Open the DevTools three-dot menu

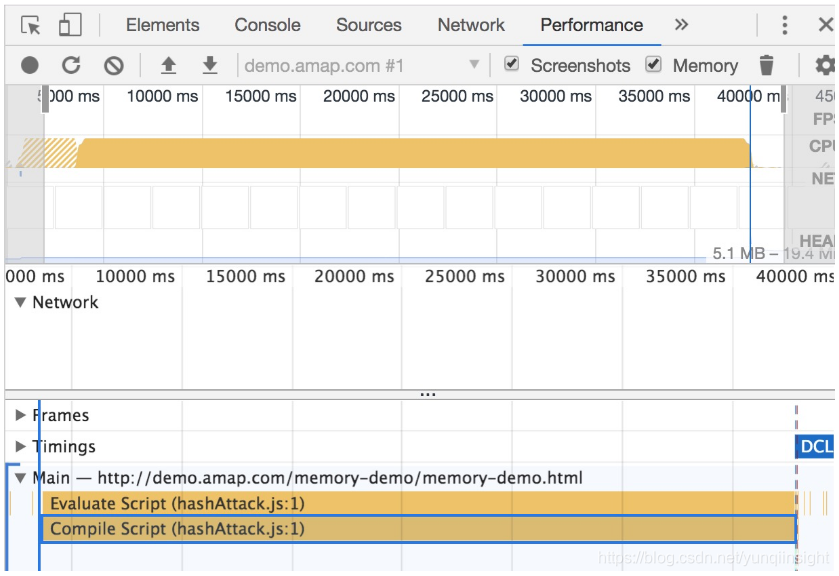tap(784, 25)
